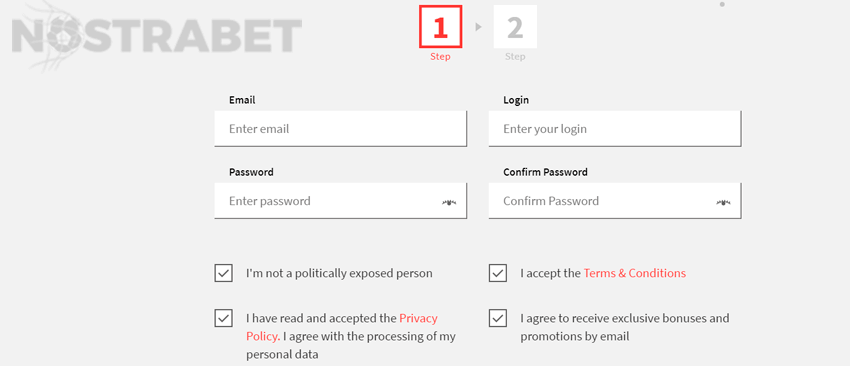The width and height of the screenshot is (850, 366).
Task: Show password in Password field eye icon
Action: tap(449, 202)
